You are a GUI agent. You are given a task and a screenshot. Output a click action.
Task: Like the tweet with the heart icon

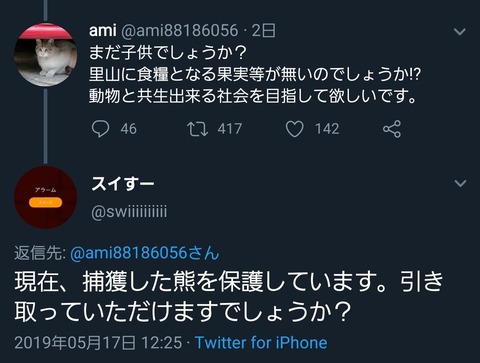click(x=295, y=129)
